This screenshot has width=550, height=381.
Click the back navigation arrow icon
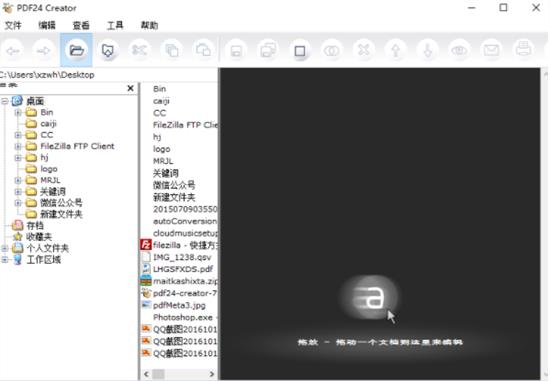14,51
